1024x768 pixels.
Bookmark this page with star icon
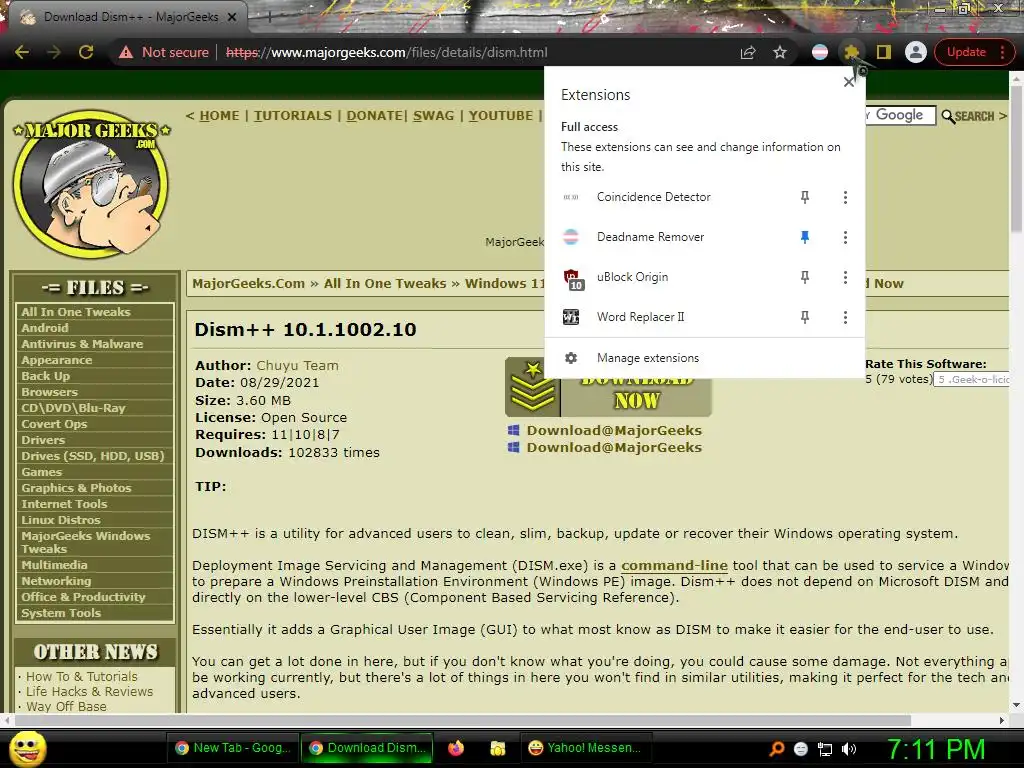pos(780,52)
